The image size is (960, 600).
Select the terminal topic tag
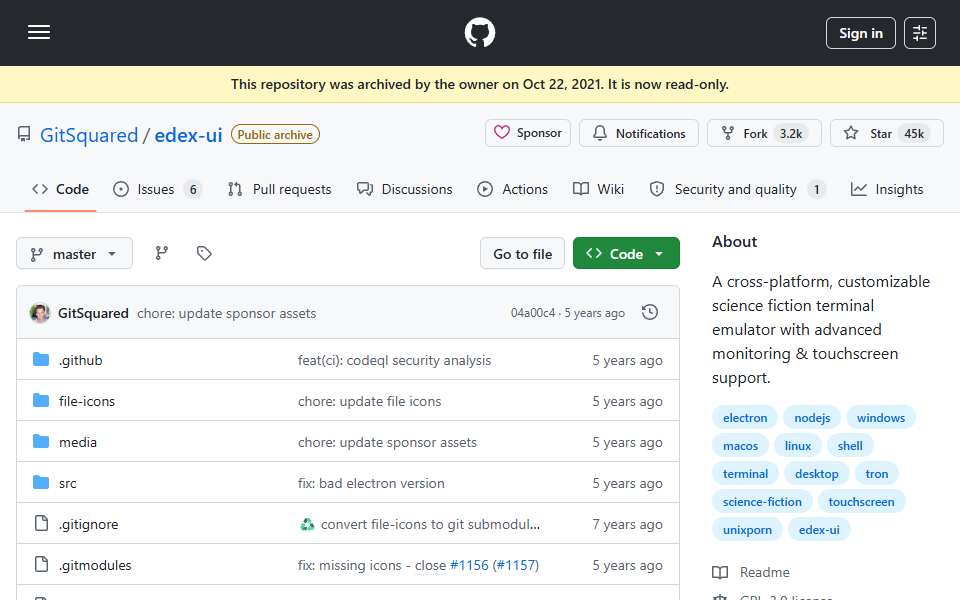745,474
